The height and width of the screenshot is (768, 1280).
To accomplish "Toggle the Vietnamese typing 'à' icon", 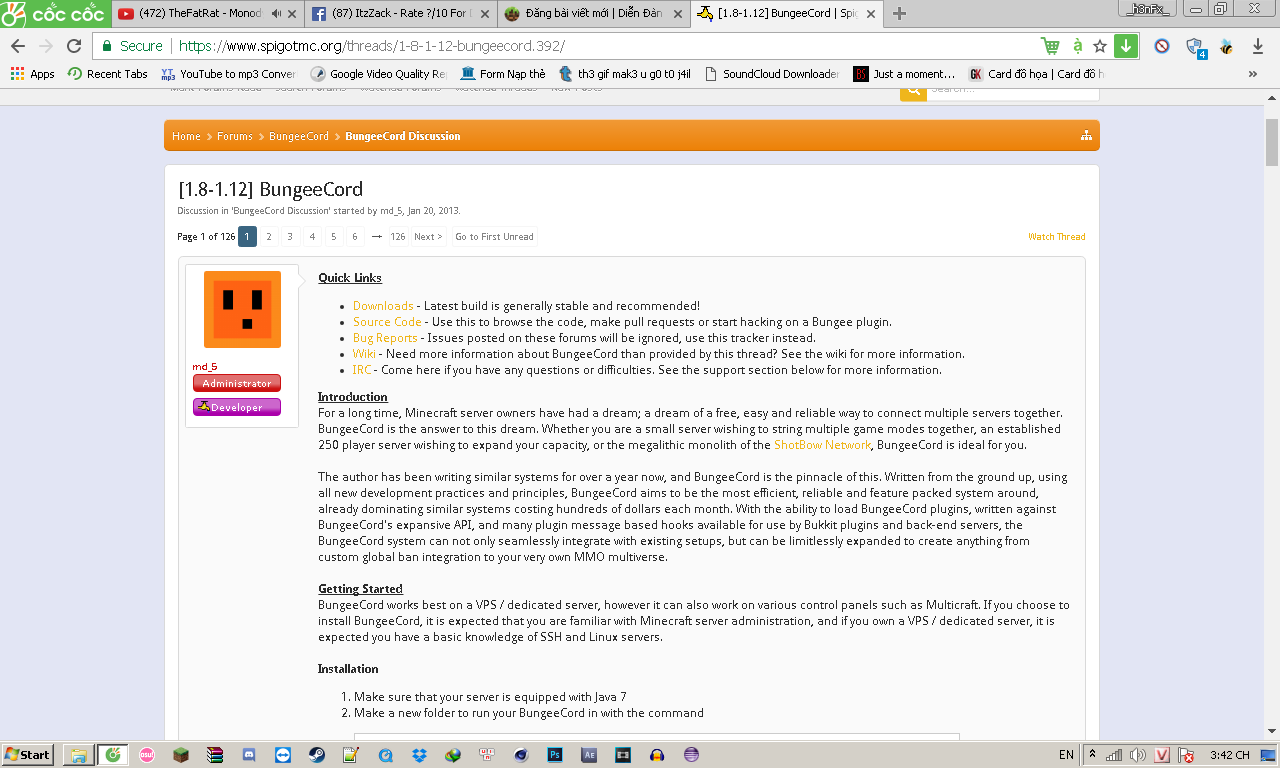I will (x=1077, y=46).
